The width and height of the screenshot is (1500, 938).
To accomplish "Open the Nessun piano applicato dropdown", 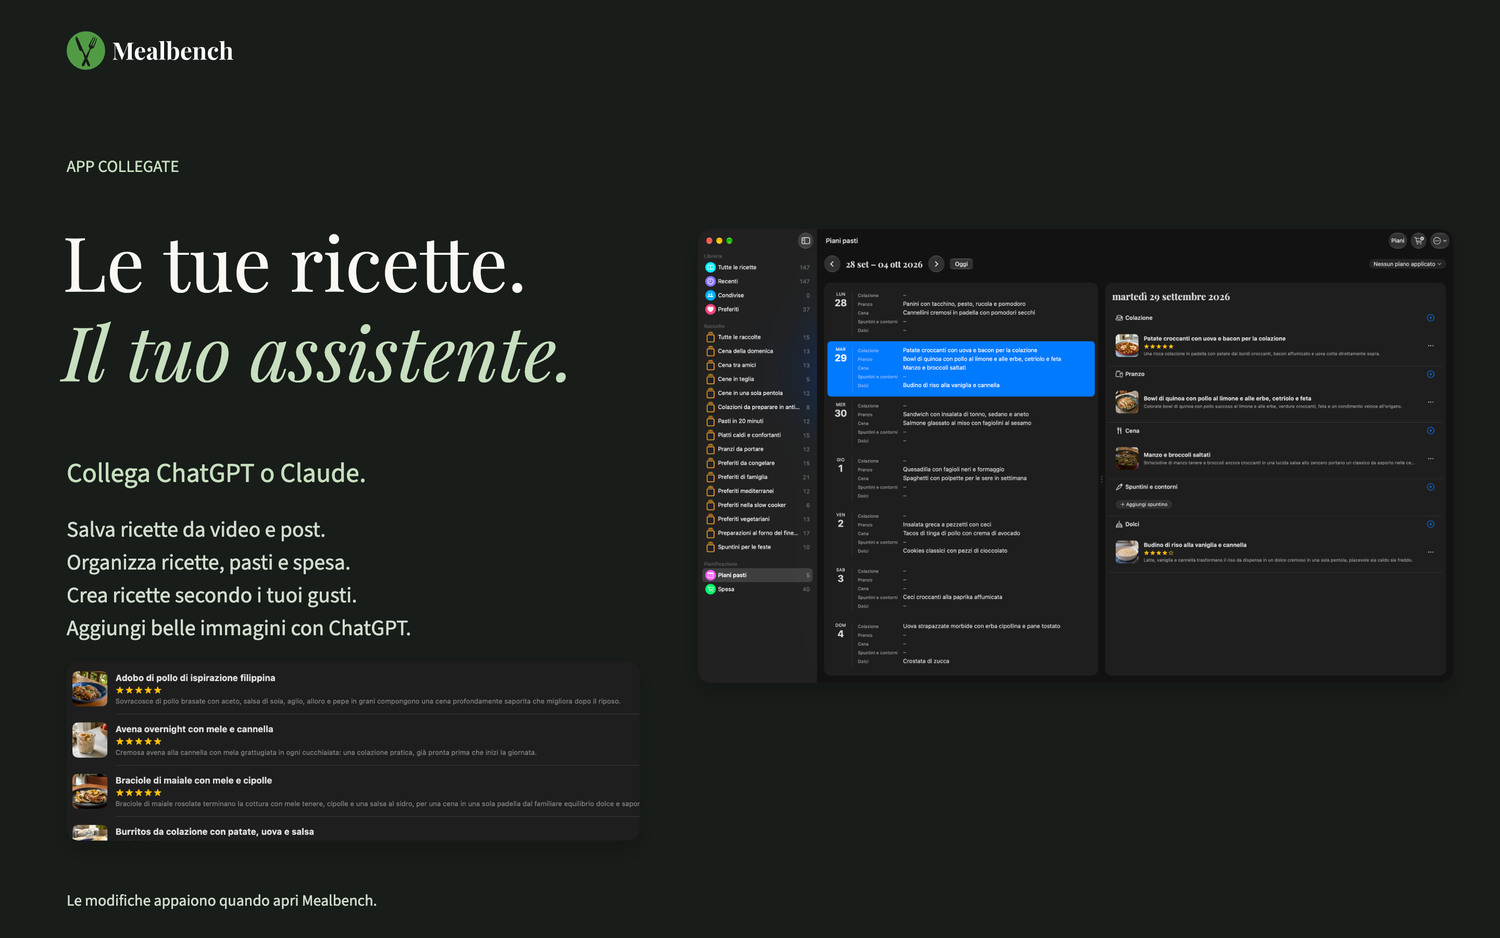I will coord(1407,264).
